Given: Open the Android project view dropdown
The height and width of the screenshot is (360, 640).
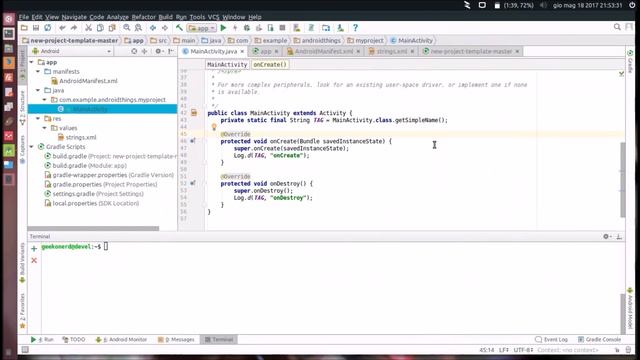Looking at the screenshot, I should (72, 51).
